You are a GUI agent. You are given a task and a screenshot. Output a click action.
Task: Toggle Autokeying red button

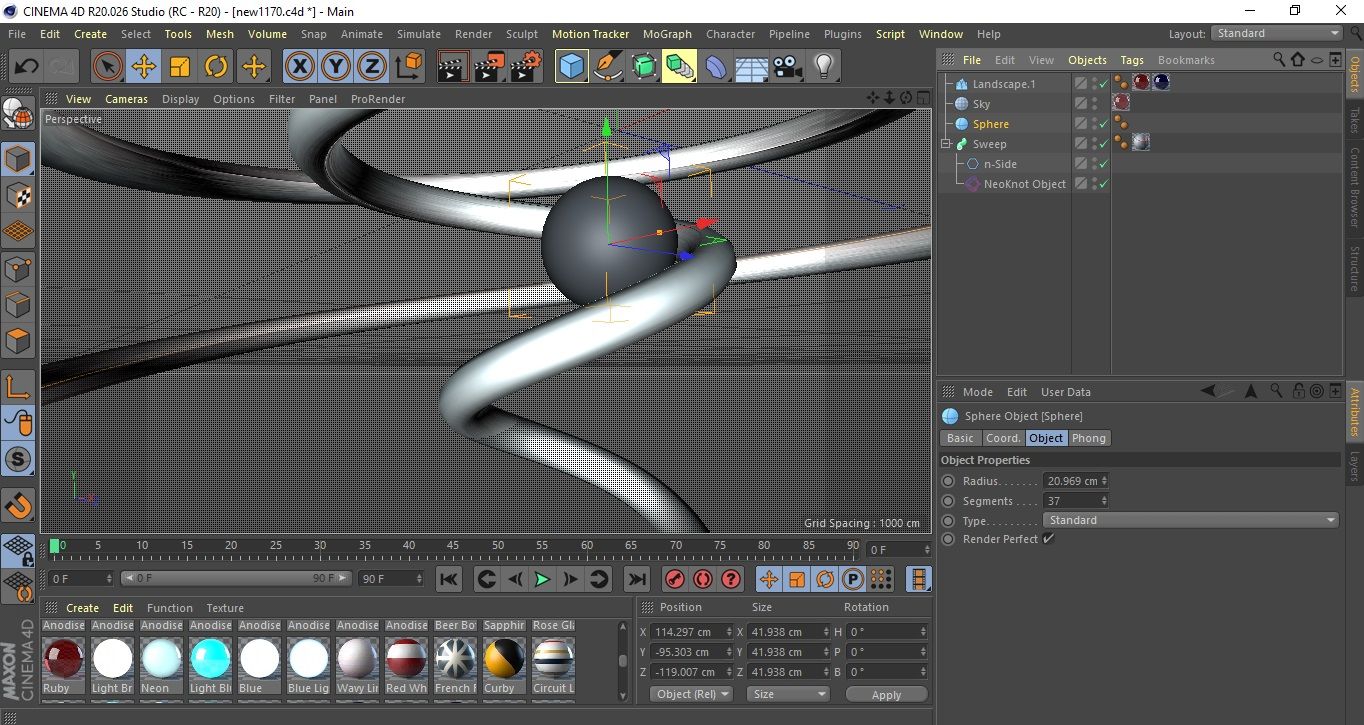(x=703, y=579)
